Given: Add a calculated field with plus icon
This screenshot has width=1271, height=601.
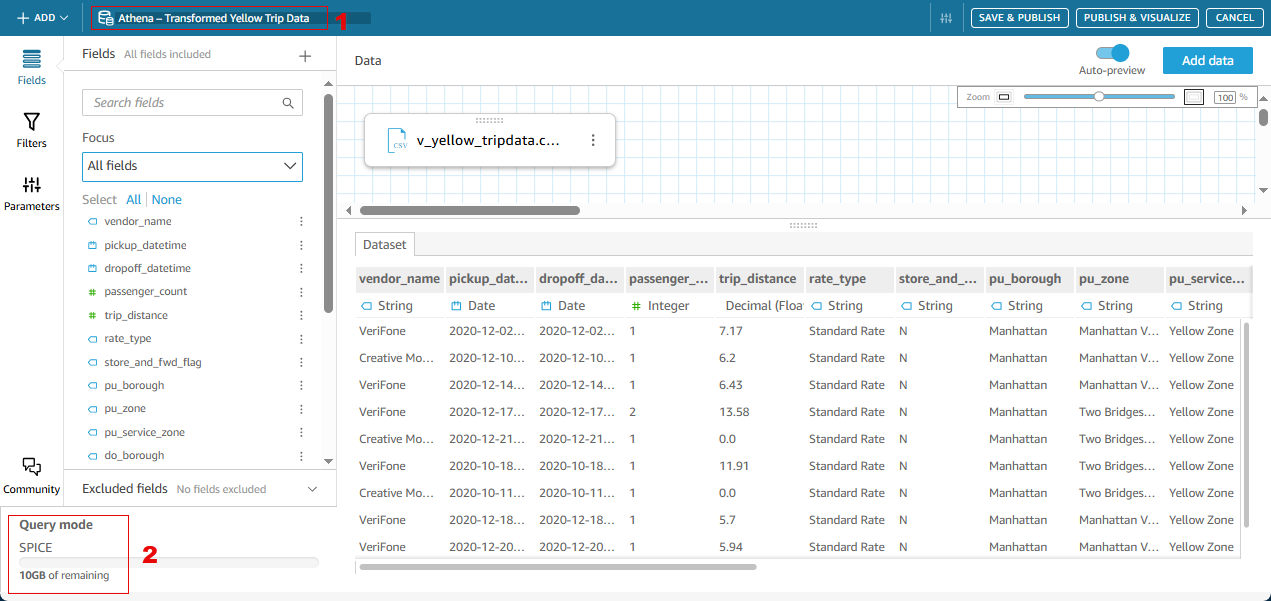Looking at the screenshot, I should 306,56.
